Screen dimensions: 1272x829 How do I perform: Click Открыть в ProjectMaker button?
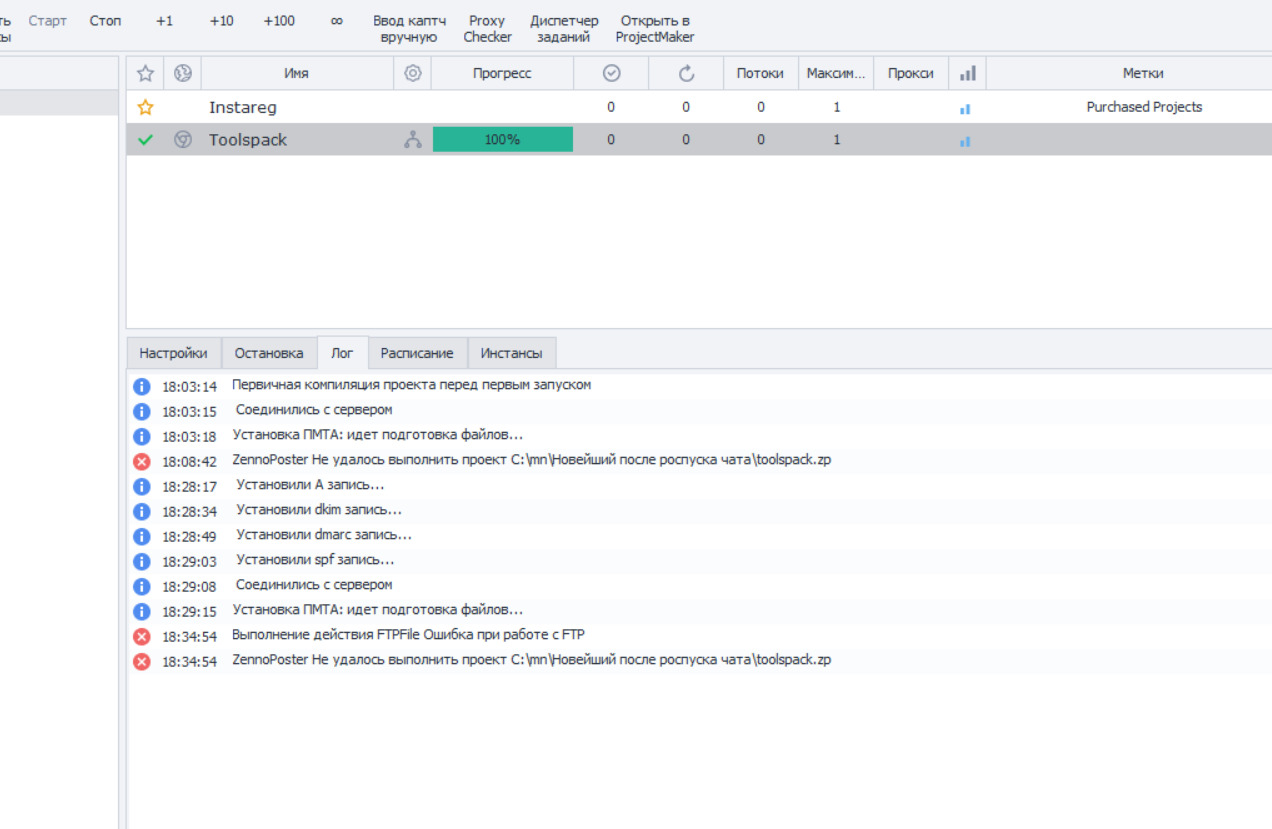(x=655, y=29)
